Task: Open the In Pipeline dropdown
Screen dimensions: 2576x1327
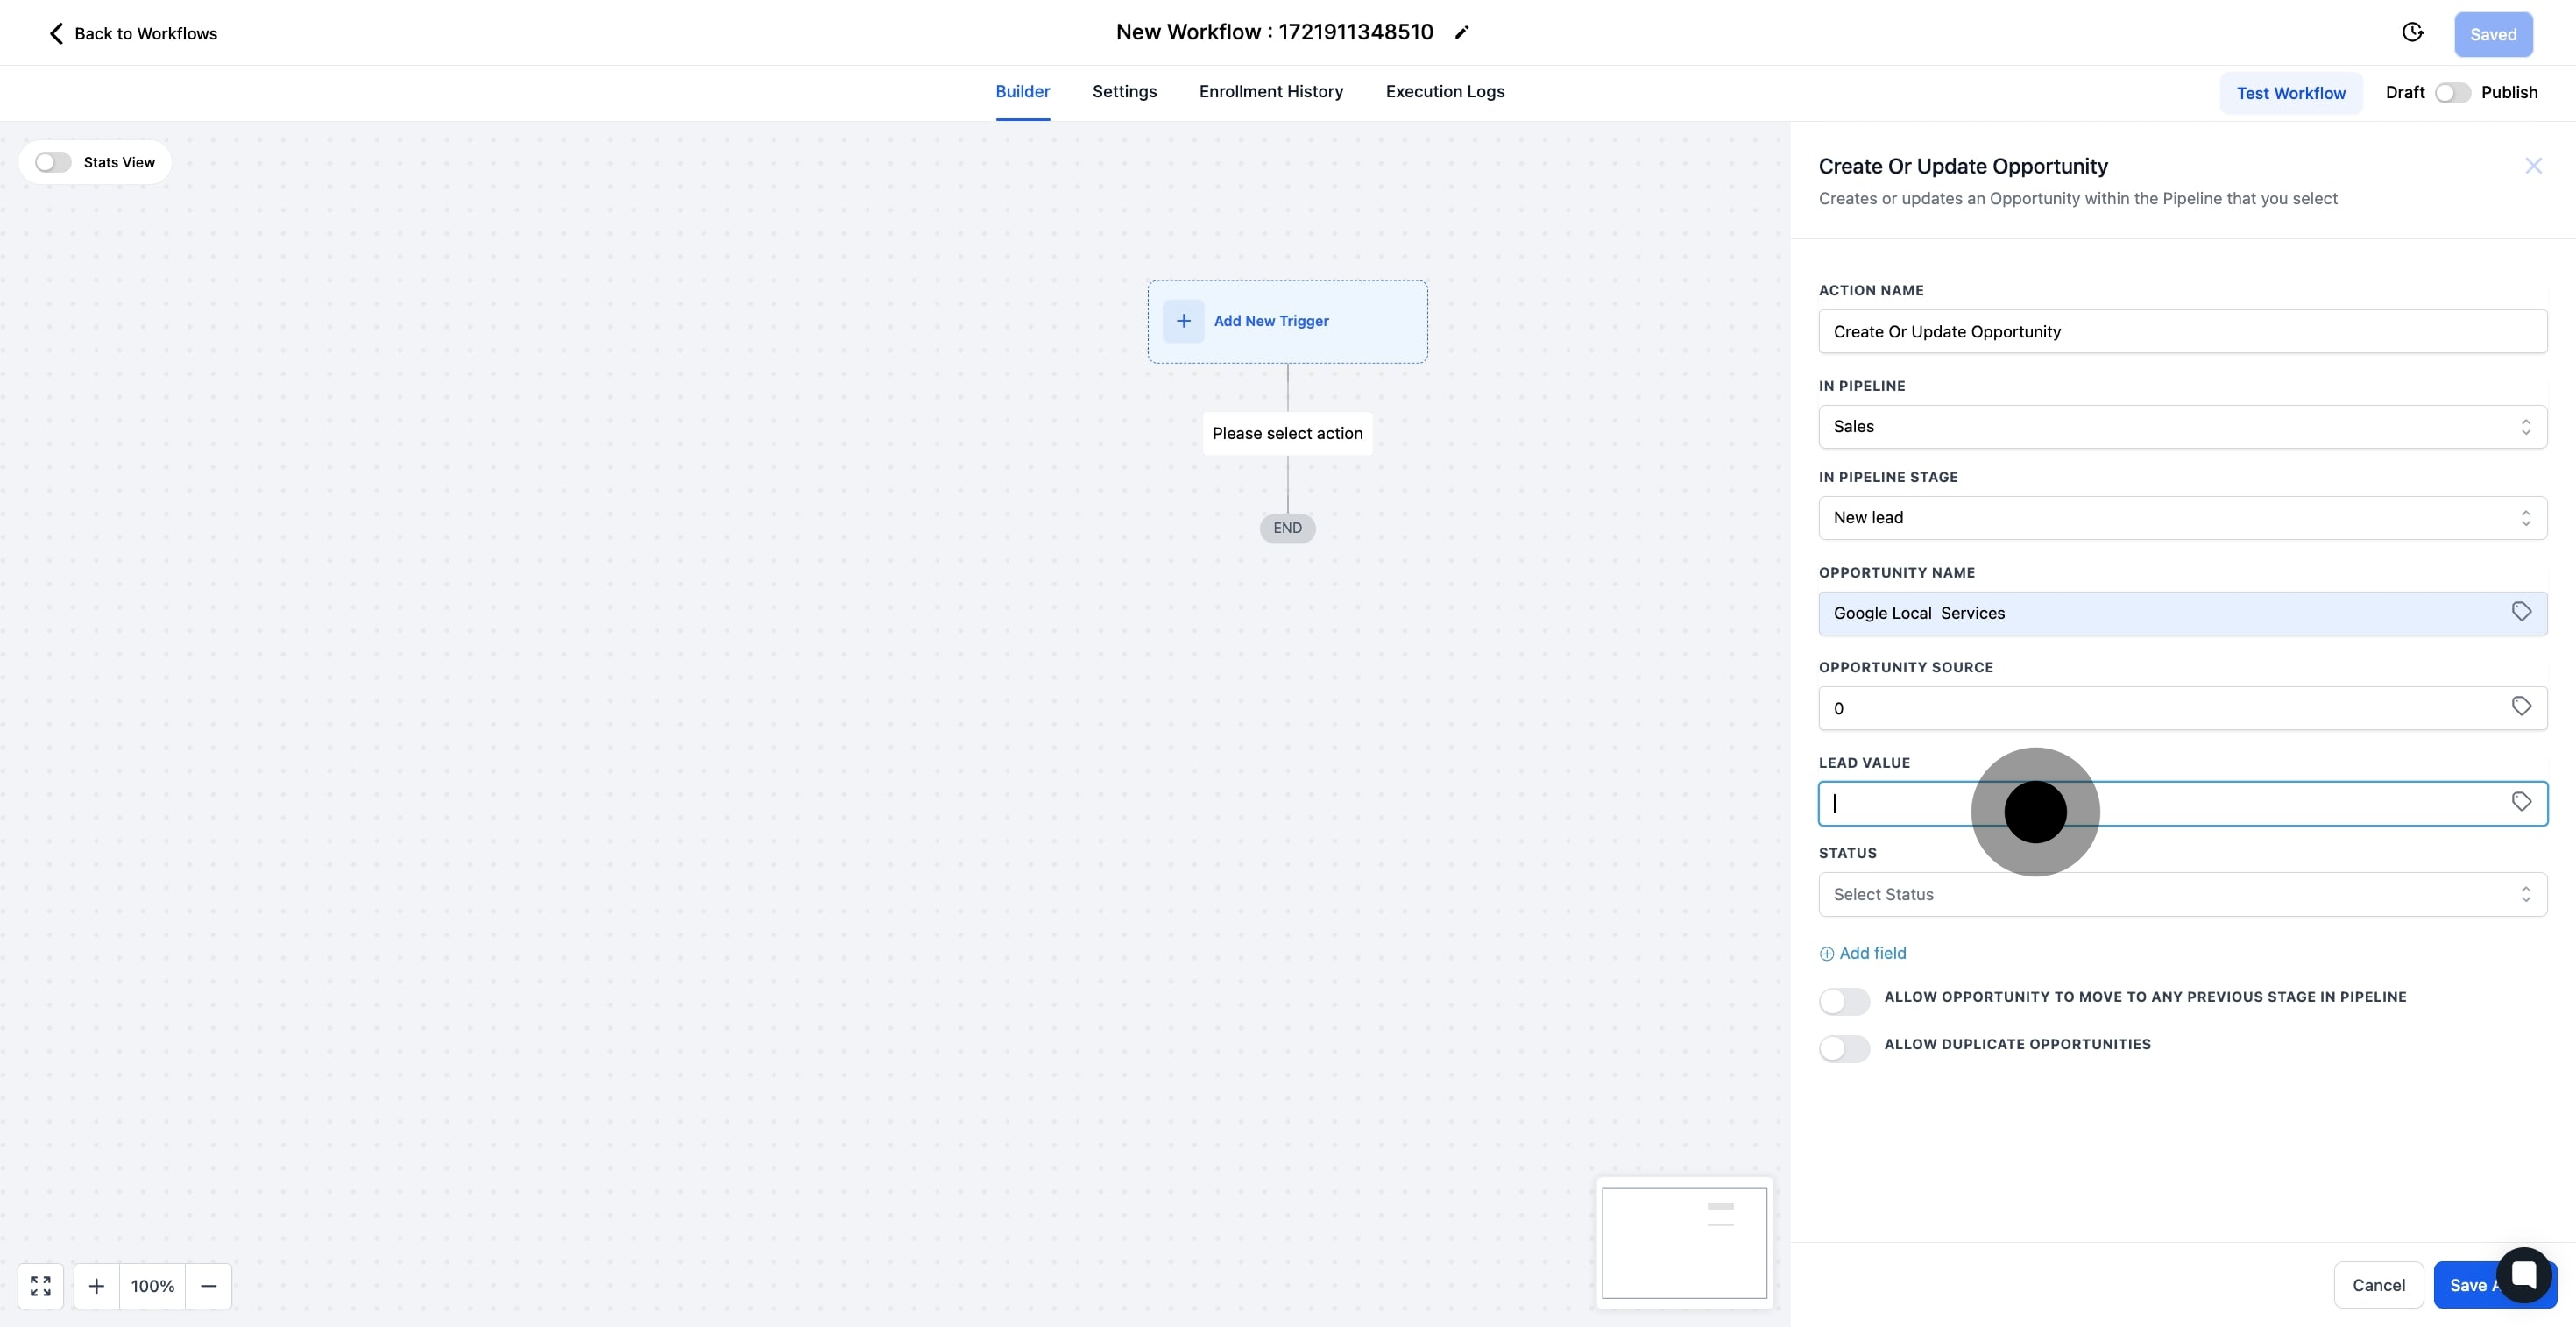Action: tap(2181, 427)
